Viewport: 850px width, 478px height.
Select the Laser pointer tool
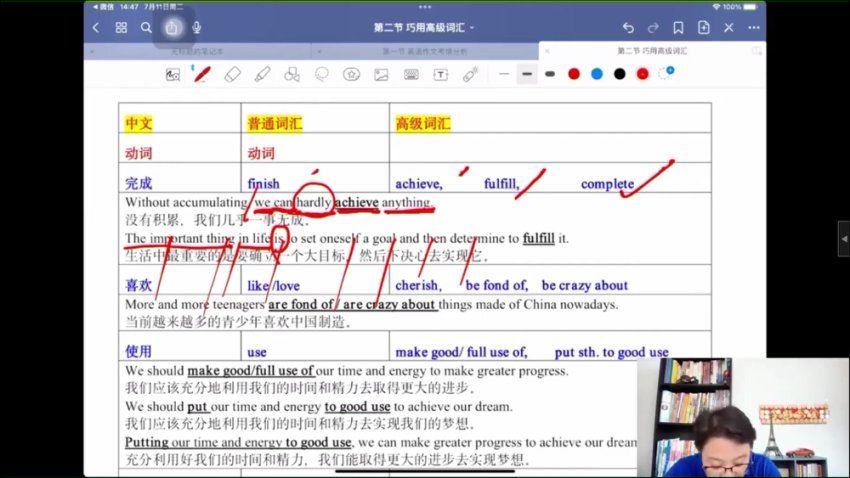(471, 74)
